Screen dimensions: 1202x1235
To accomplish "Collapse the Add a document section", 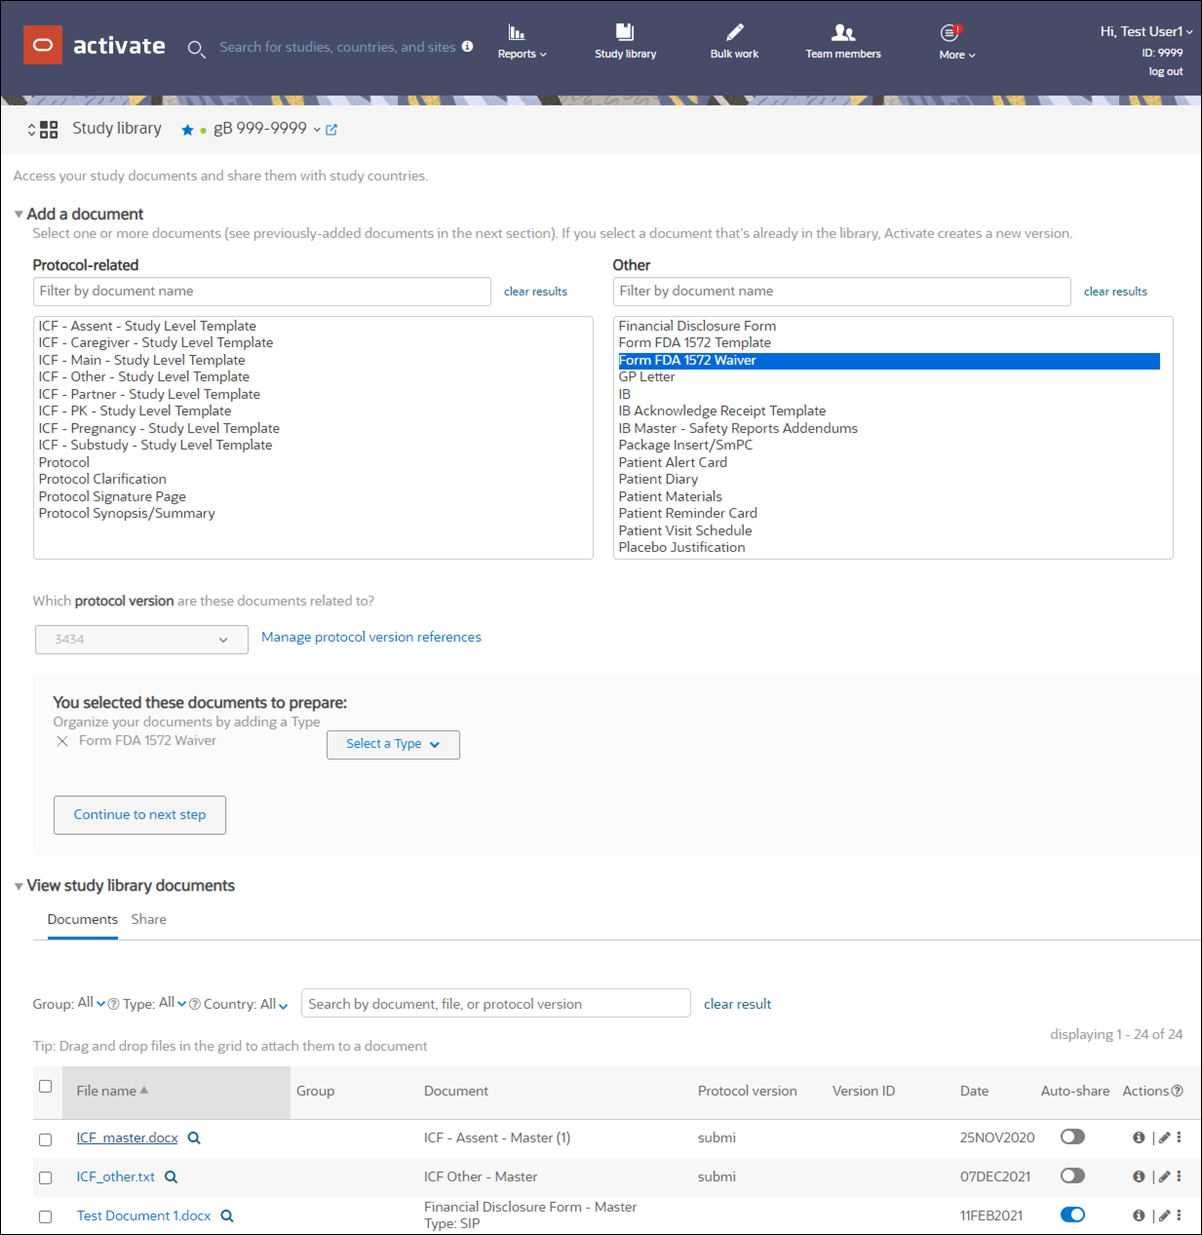I will (x=19, y=214).
